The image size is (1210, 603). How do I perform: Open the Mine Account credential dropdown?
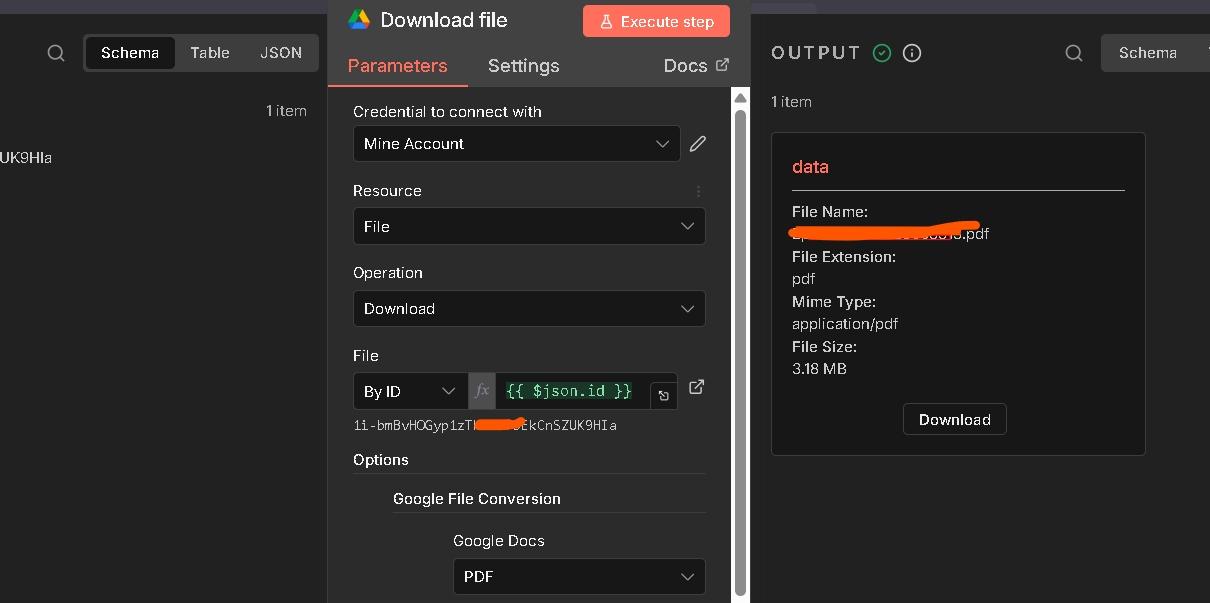(x=517, y=144)
